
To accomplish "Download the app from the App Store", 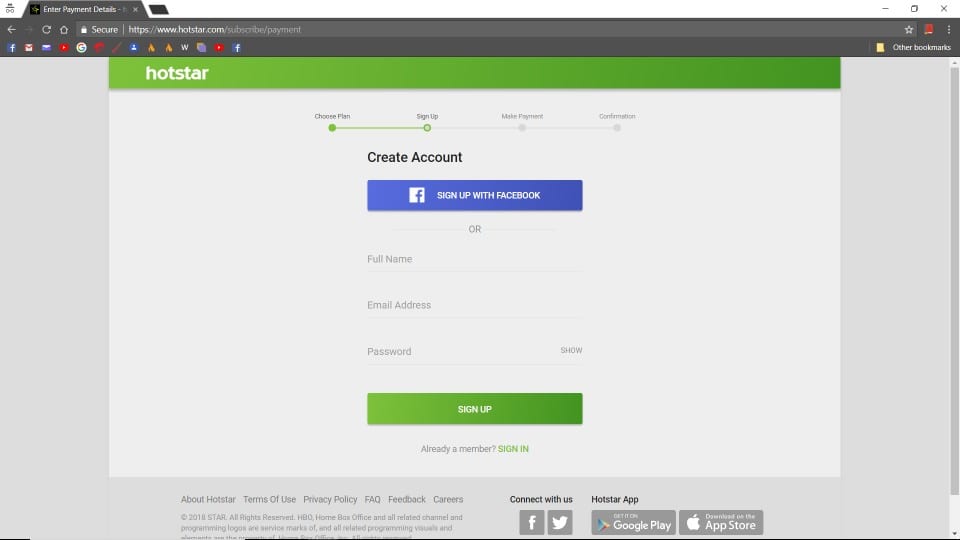I will 721,522.
